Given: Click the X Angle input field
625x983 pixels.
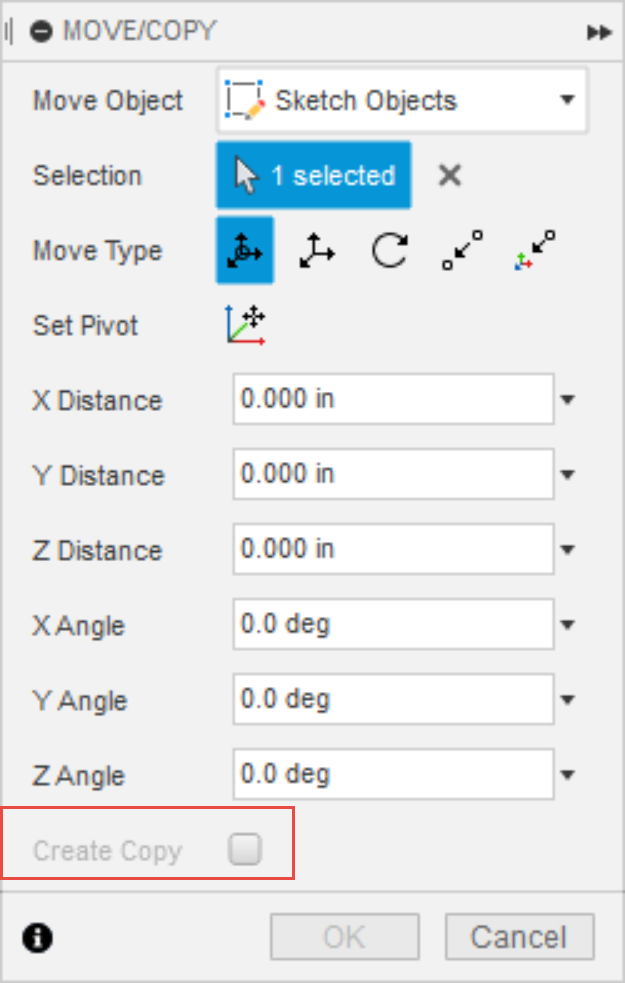Looking at the screenshot, I should pos(393,625).
